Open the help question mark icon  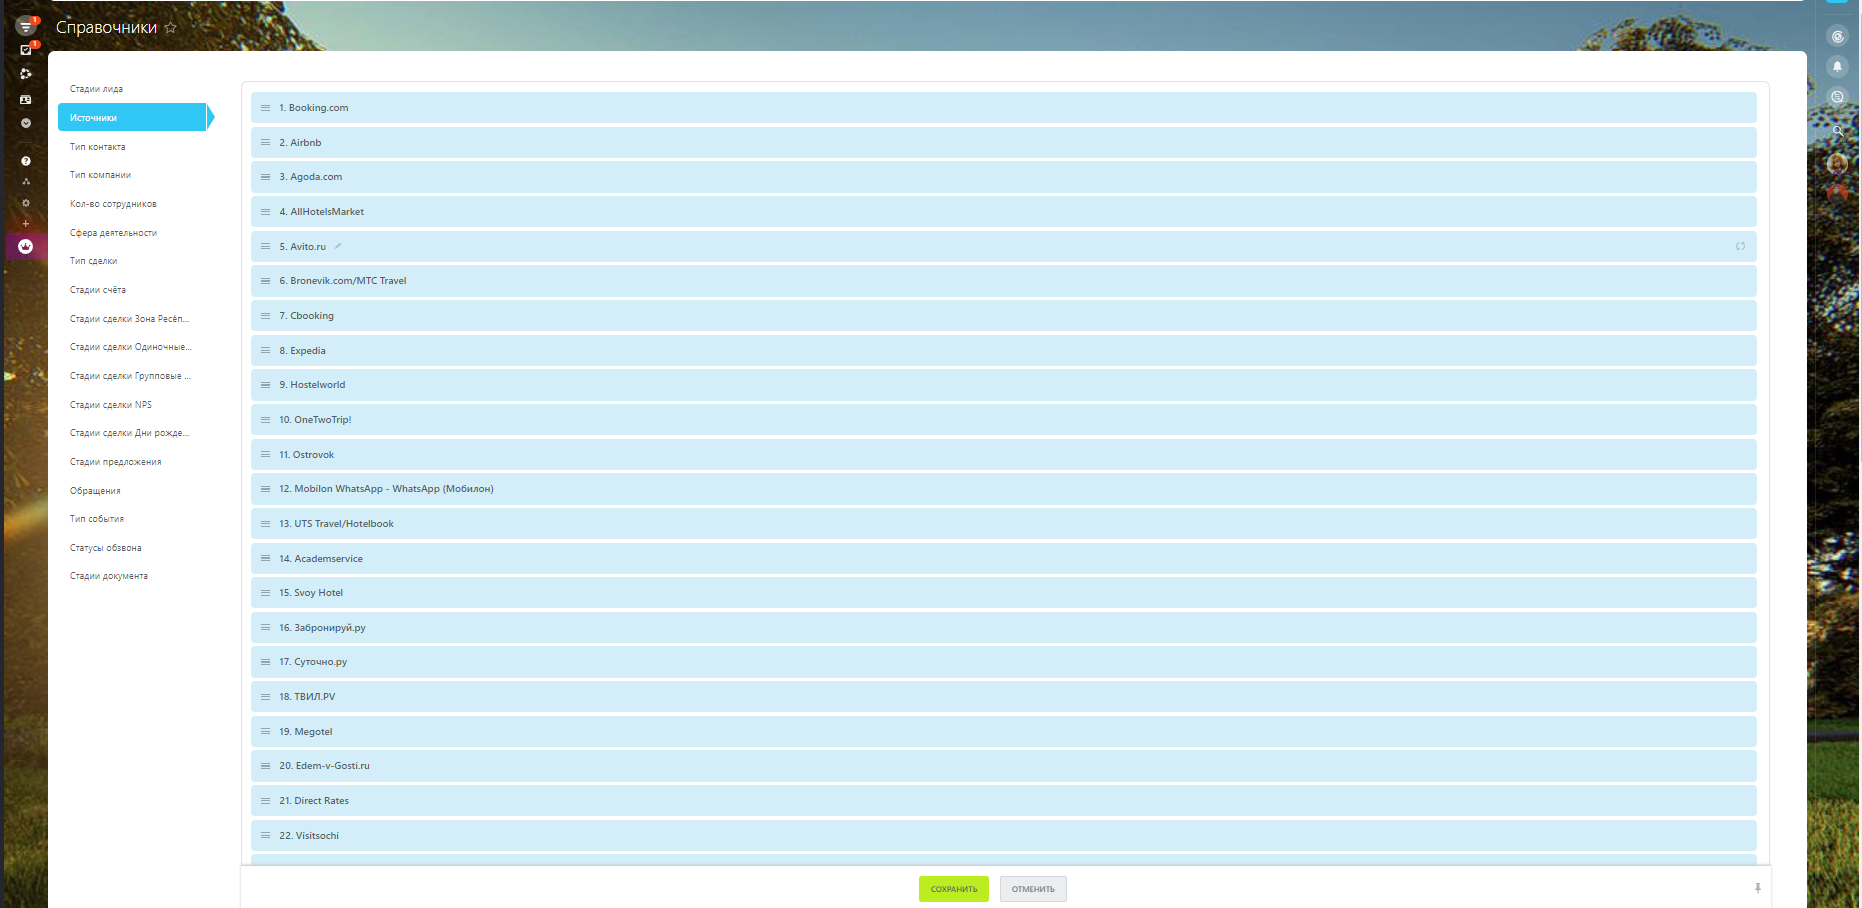pyautogui.click(x=26, y=161)
